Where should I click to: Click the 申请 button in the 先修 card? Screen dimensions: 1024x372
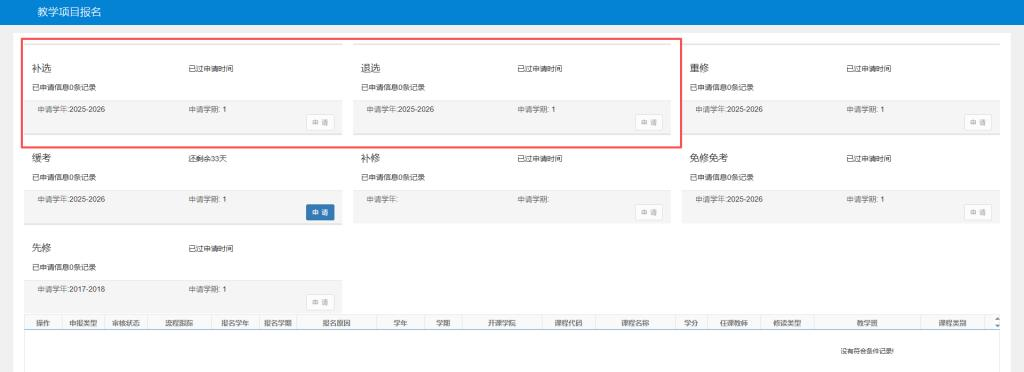click(x=320, y=302)
